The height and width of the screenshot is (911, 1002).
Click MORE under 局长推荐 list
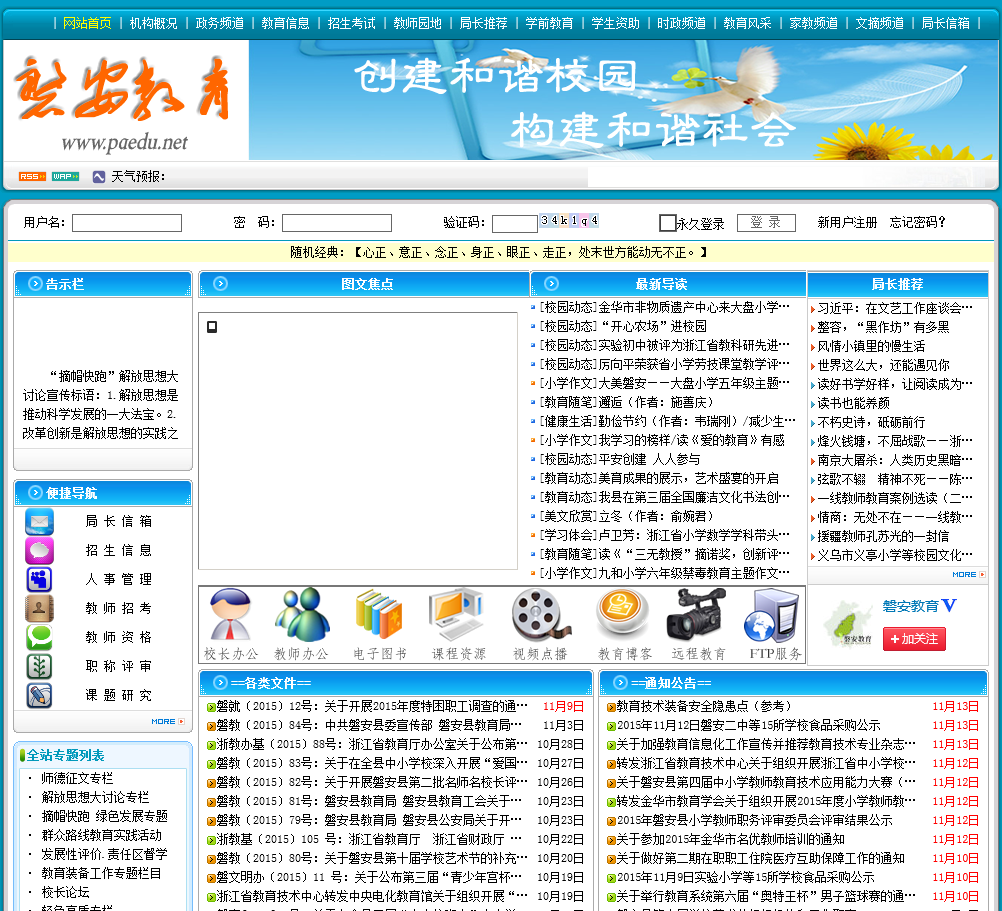click(x=969, y=574)
